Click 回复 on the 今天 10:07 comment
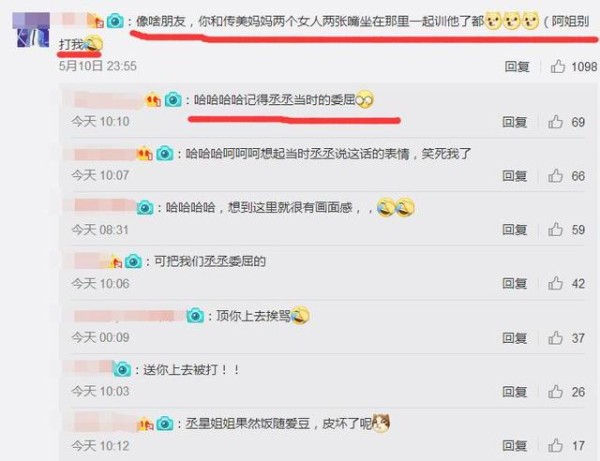600x461 pixels. 515,176
